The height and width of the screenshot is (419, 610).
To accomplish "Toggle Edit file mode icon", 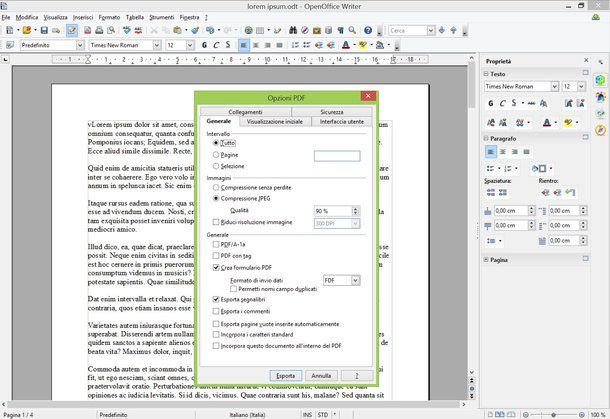I will tap(72, 30).
